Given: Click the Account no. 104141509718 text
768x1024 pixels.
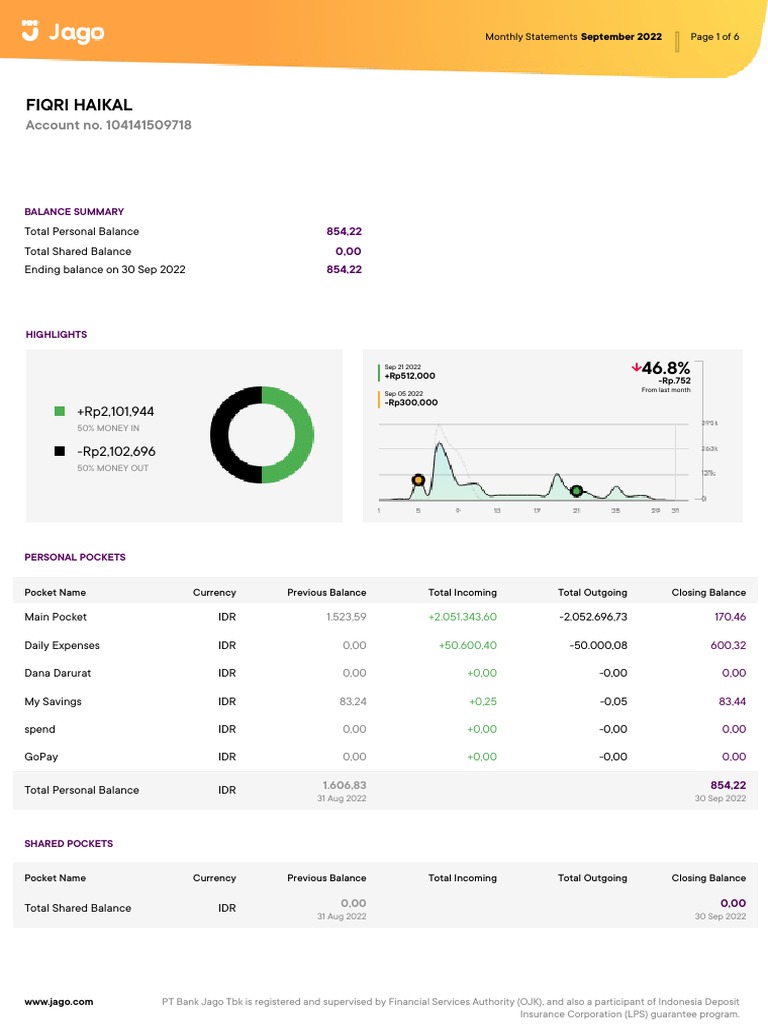Looking at the screenshot, I should coord(108,125).
